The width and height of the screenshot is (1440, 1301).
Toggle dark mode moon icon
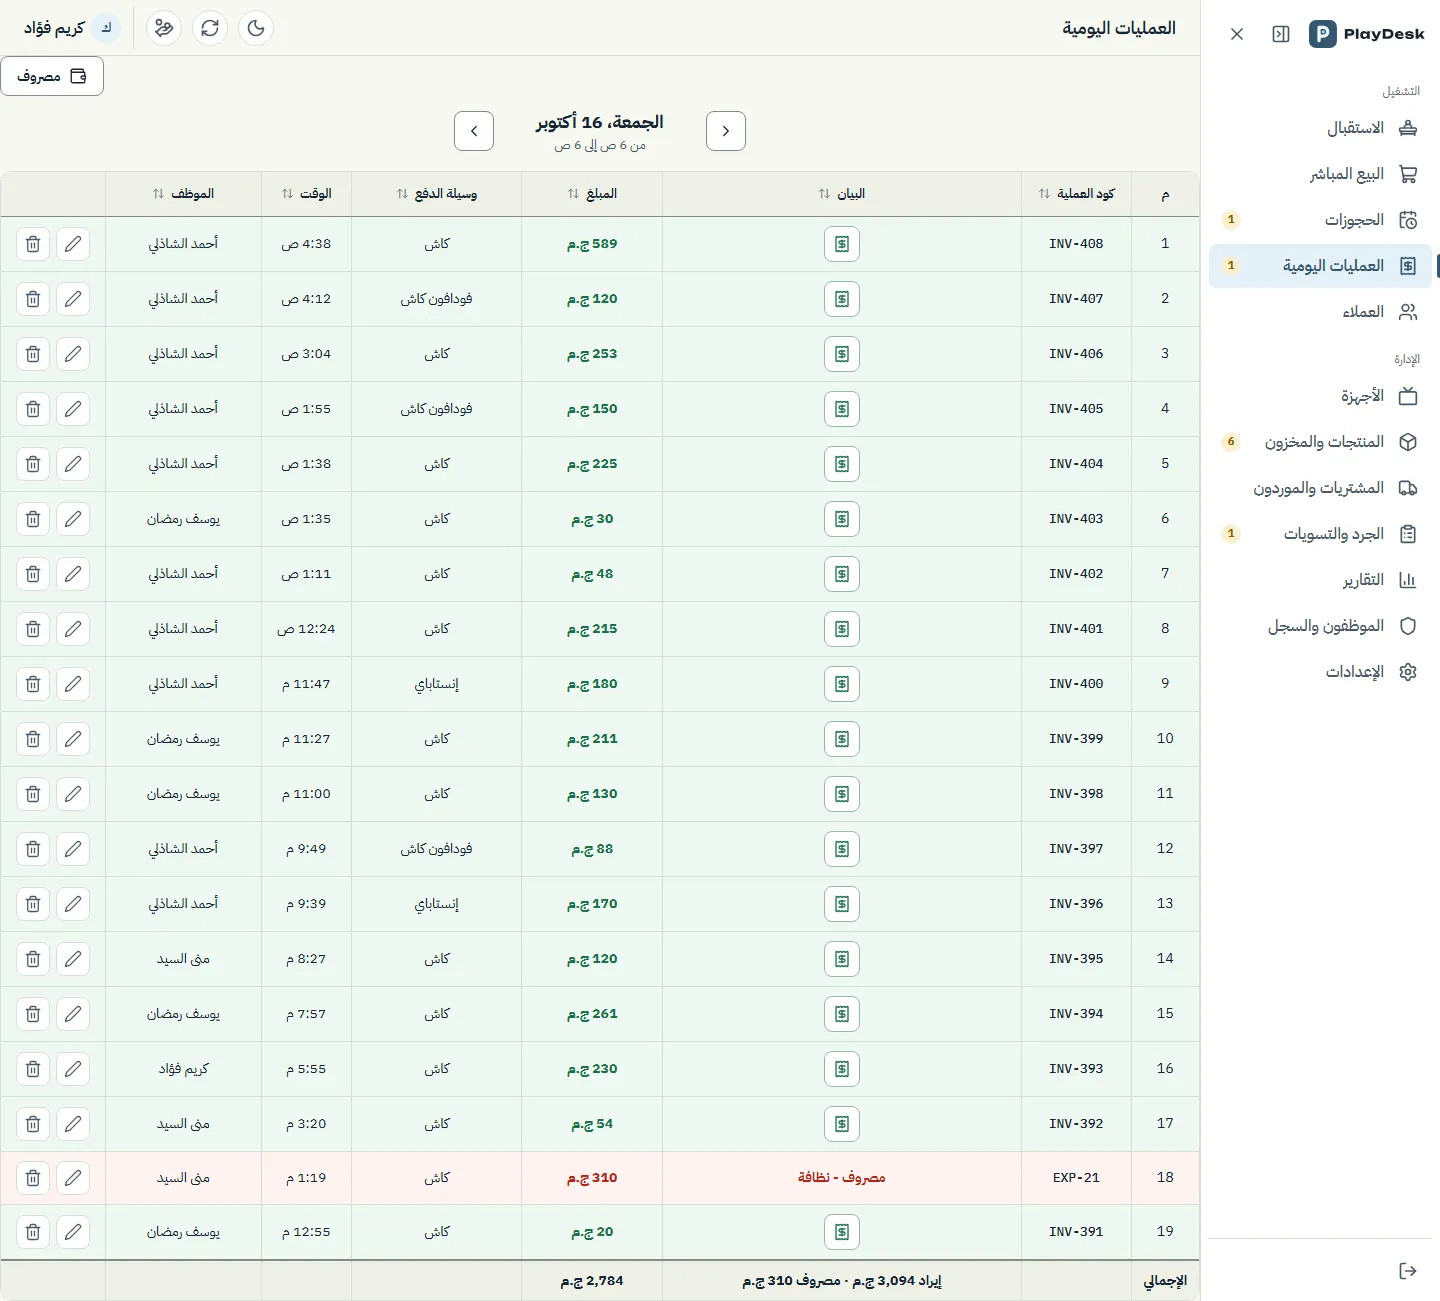point(256,28)
